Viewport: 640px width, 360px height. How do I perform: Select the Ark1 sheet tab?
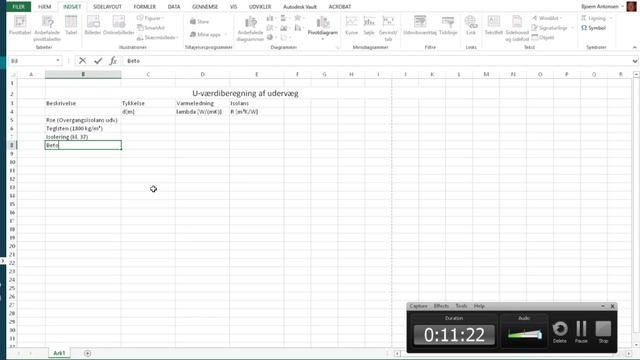coord(59,353)
